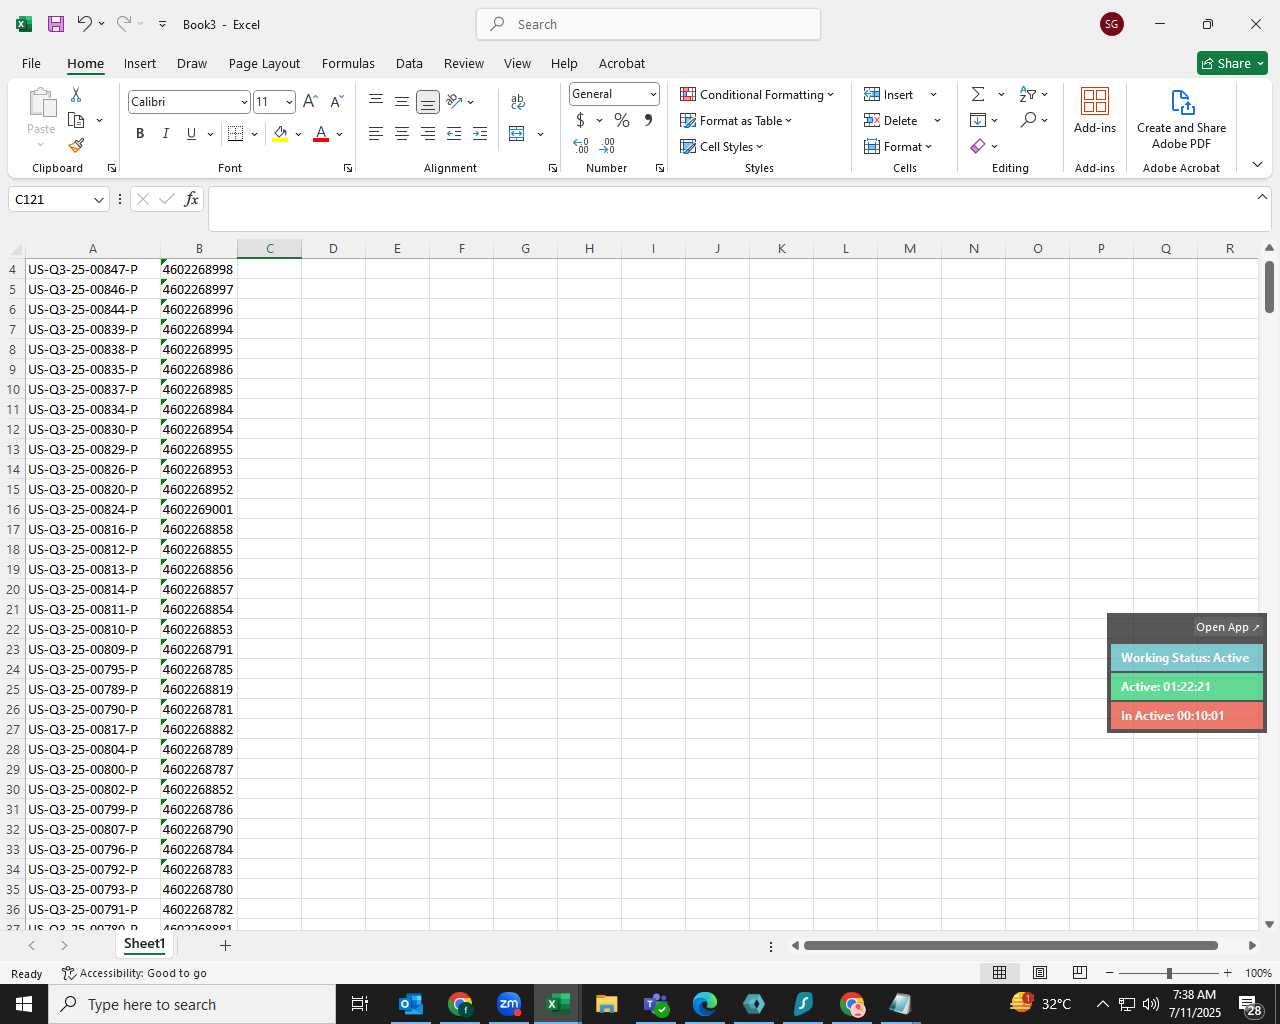Click the Orientation text angle icon

point(454,101)
